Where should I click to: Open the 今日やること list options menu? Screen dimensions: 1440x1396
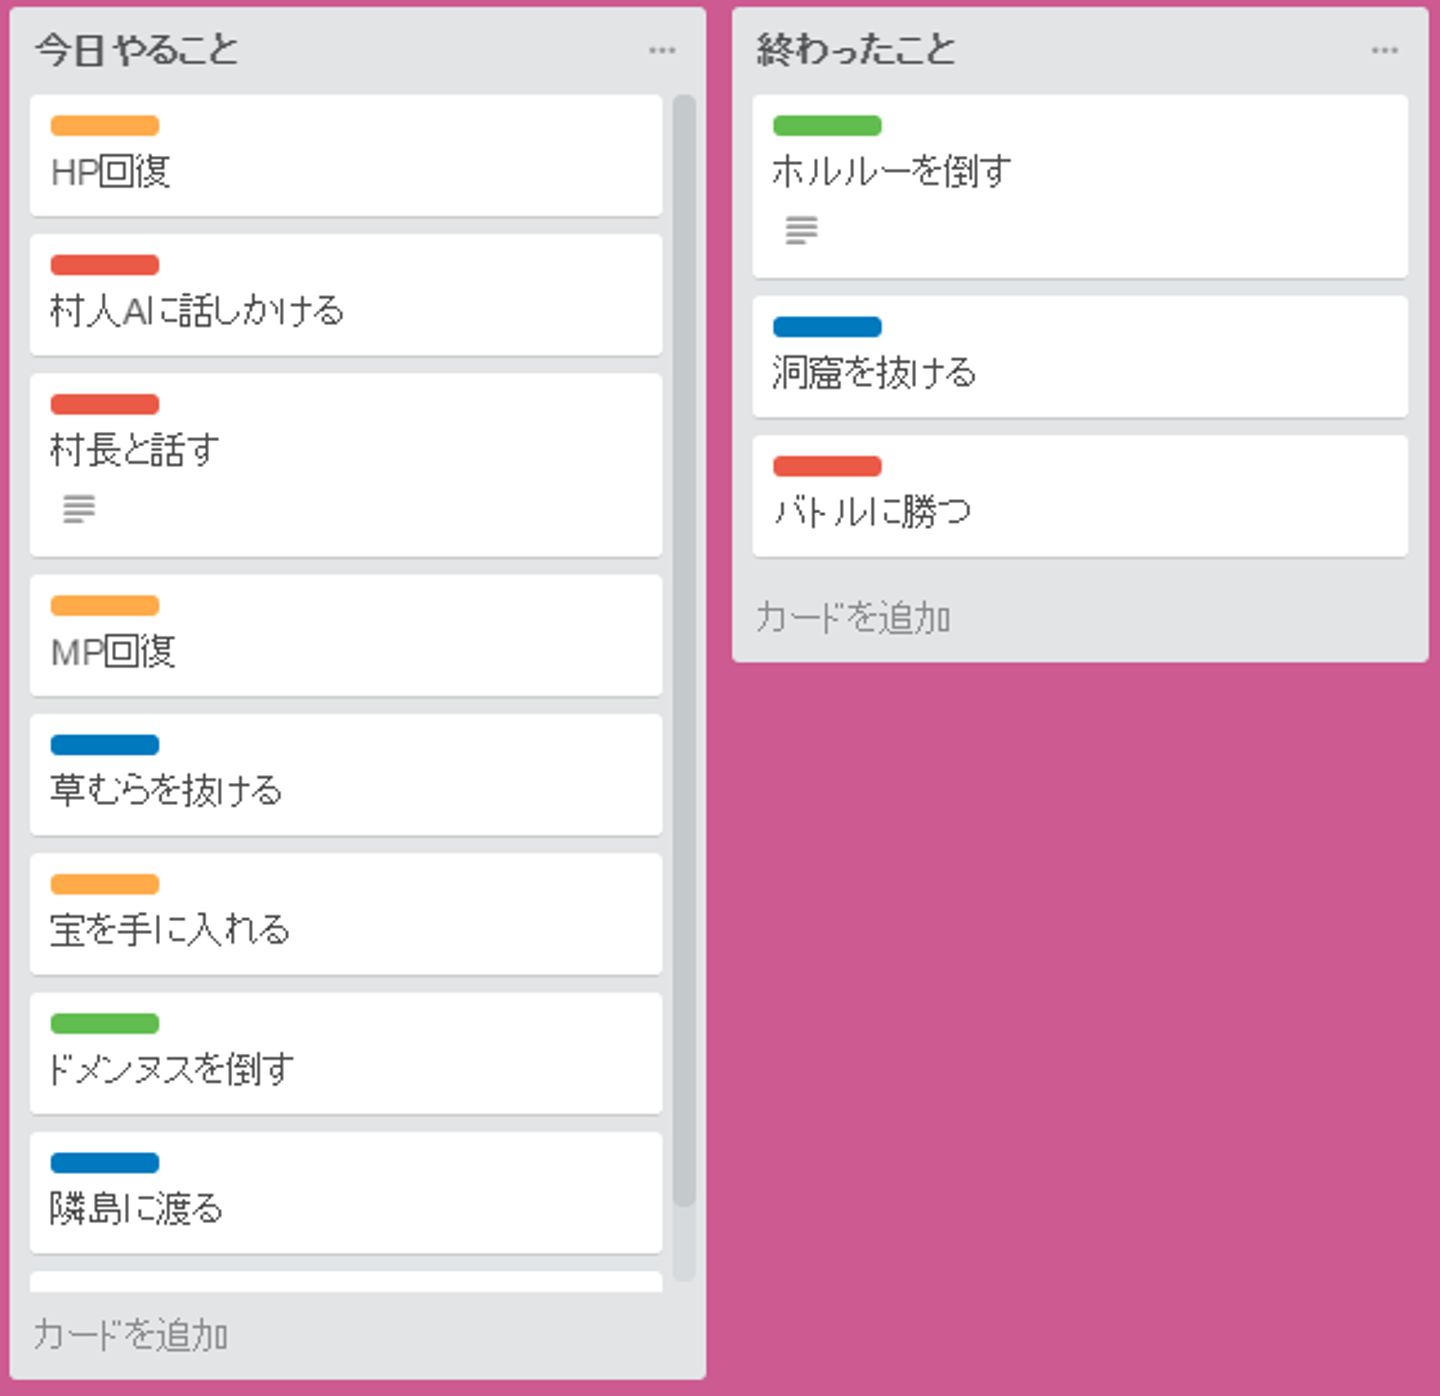(662, 50)
